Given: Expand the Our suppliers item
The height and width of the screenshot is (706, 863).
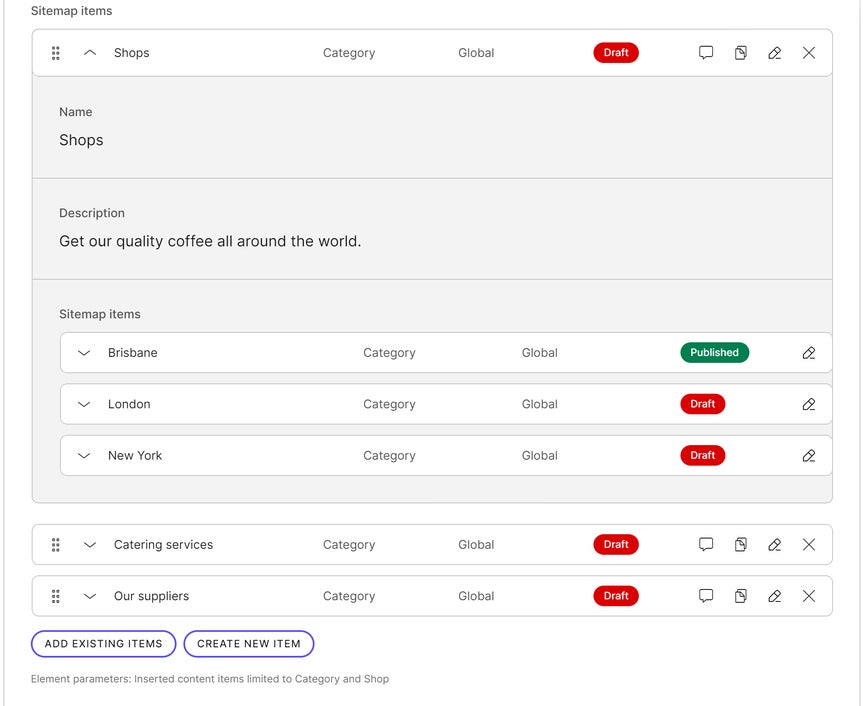Looking at the screenshot, I should pos(90,596).
